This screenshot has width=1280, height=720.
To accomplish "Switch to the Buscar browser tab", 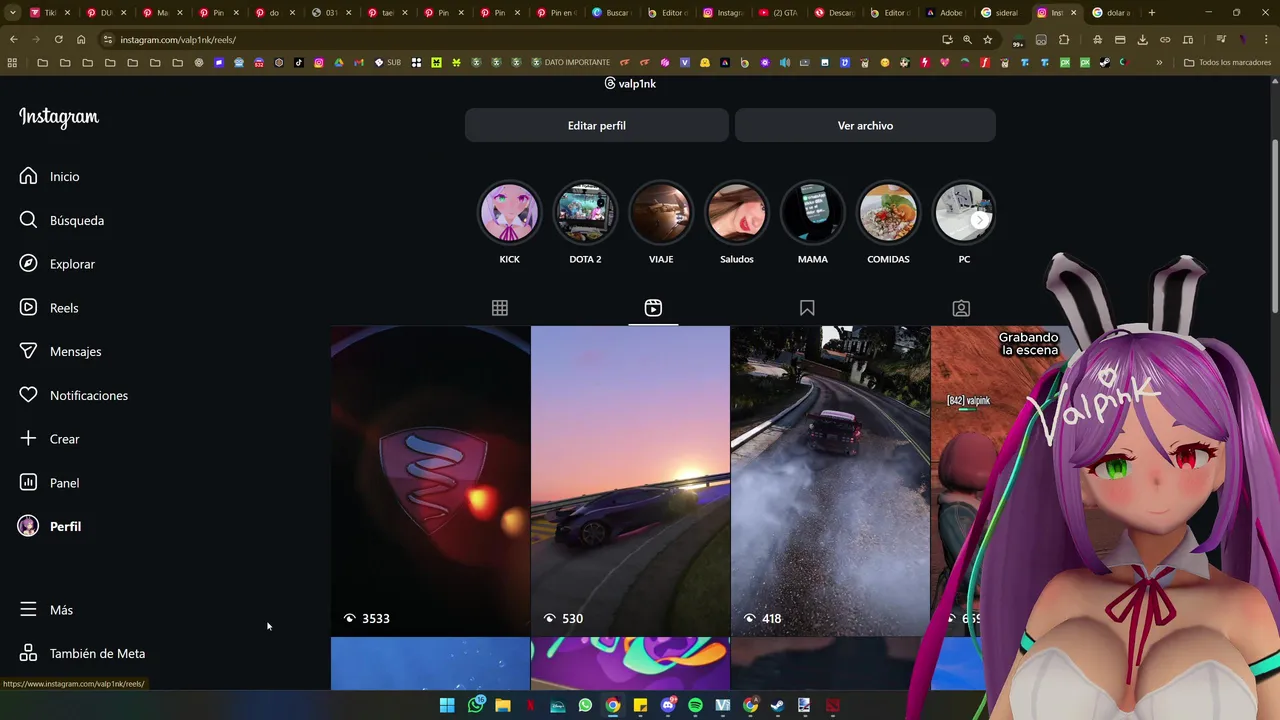I will [612, 13].
